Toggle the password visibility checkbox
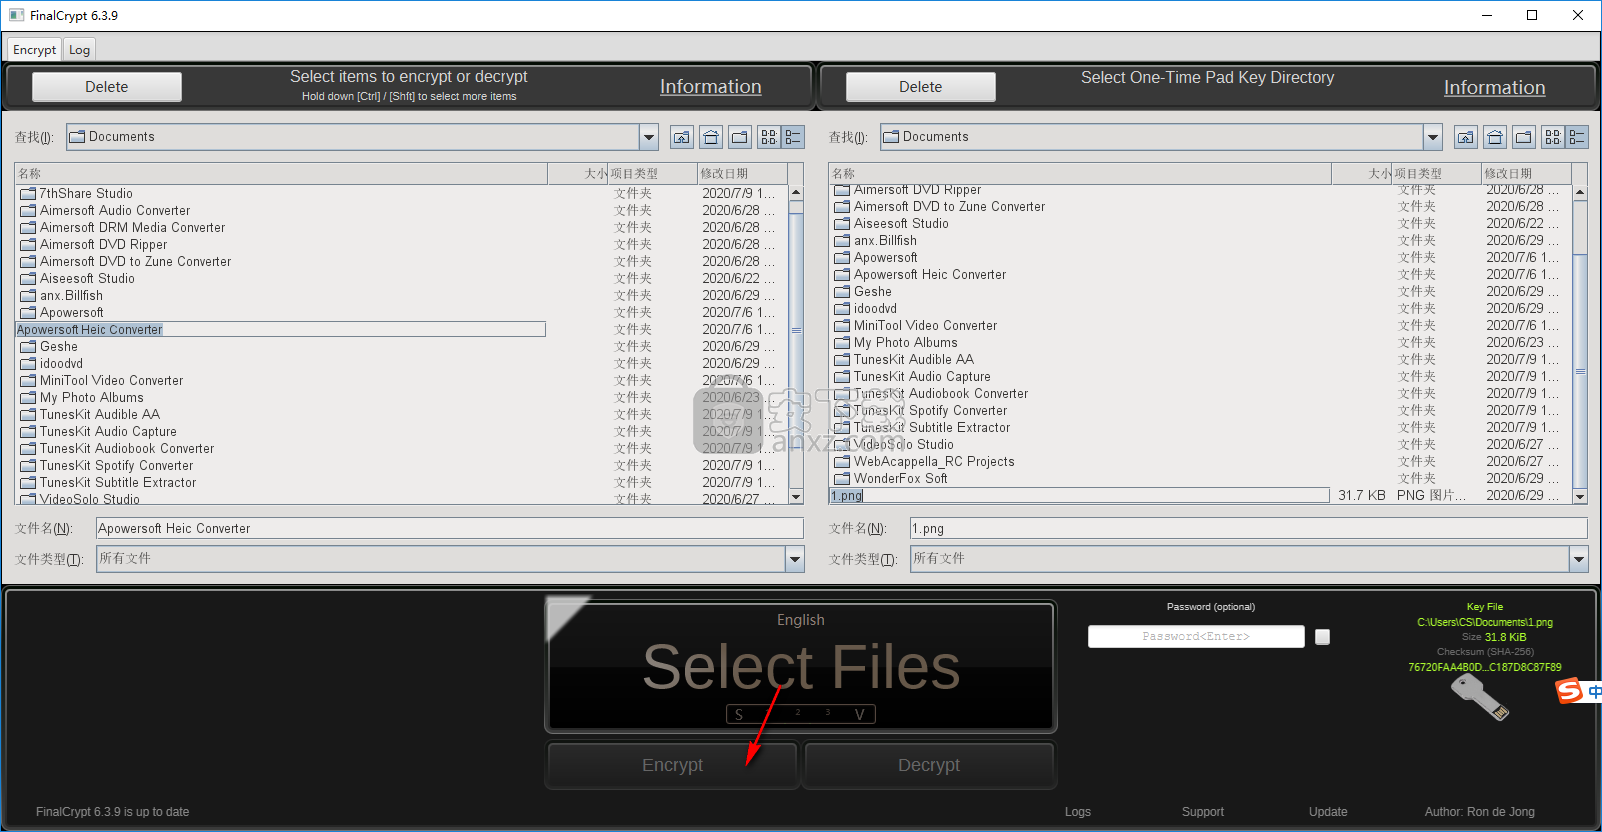 coord(1322,637)
